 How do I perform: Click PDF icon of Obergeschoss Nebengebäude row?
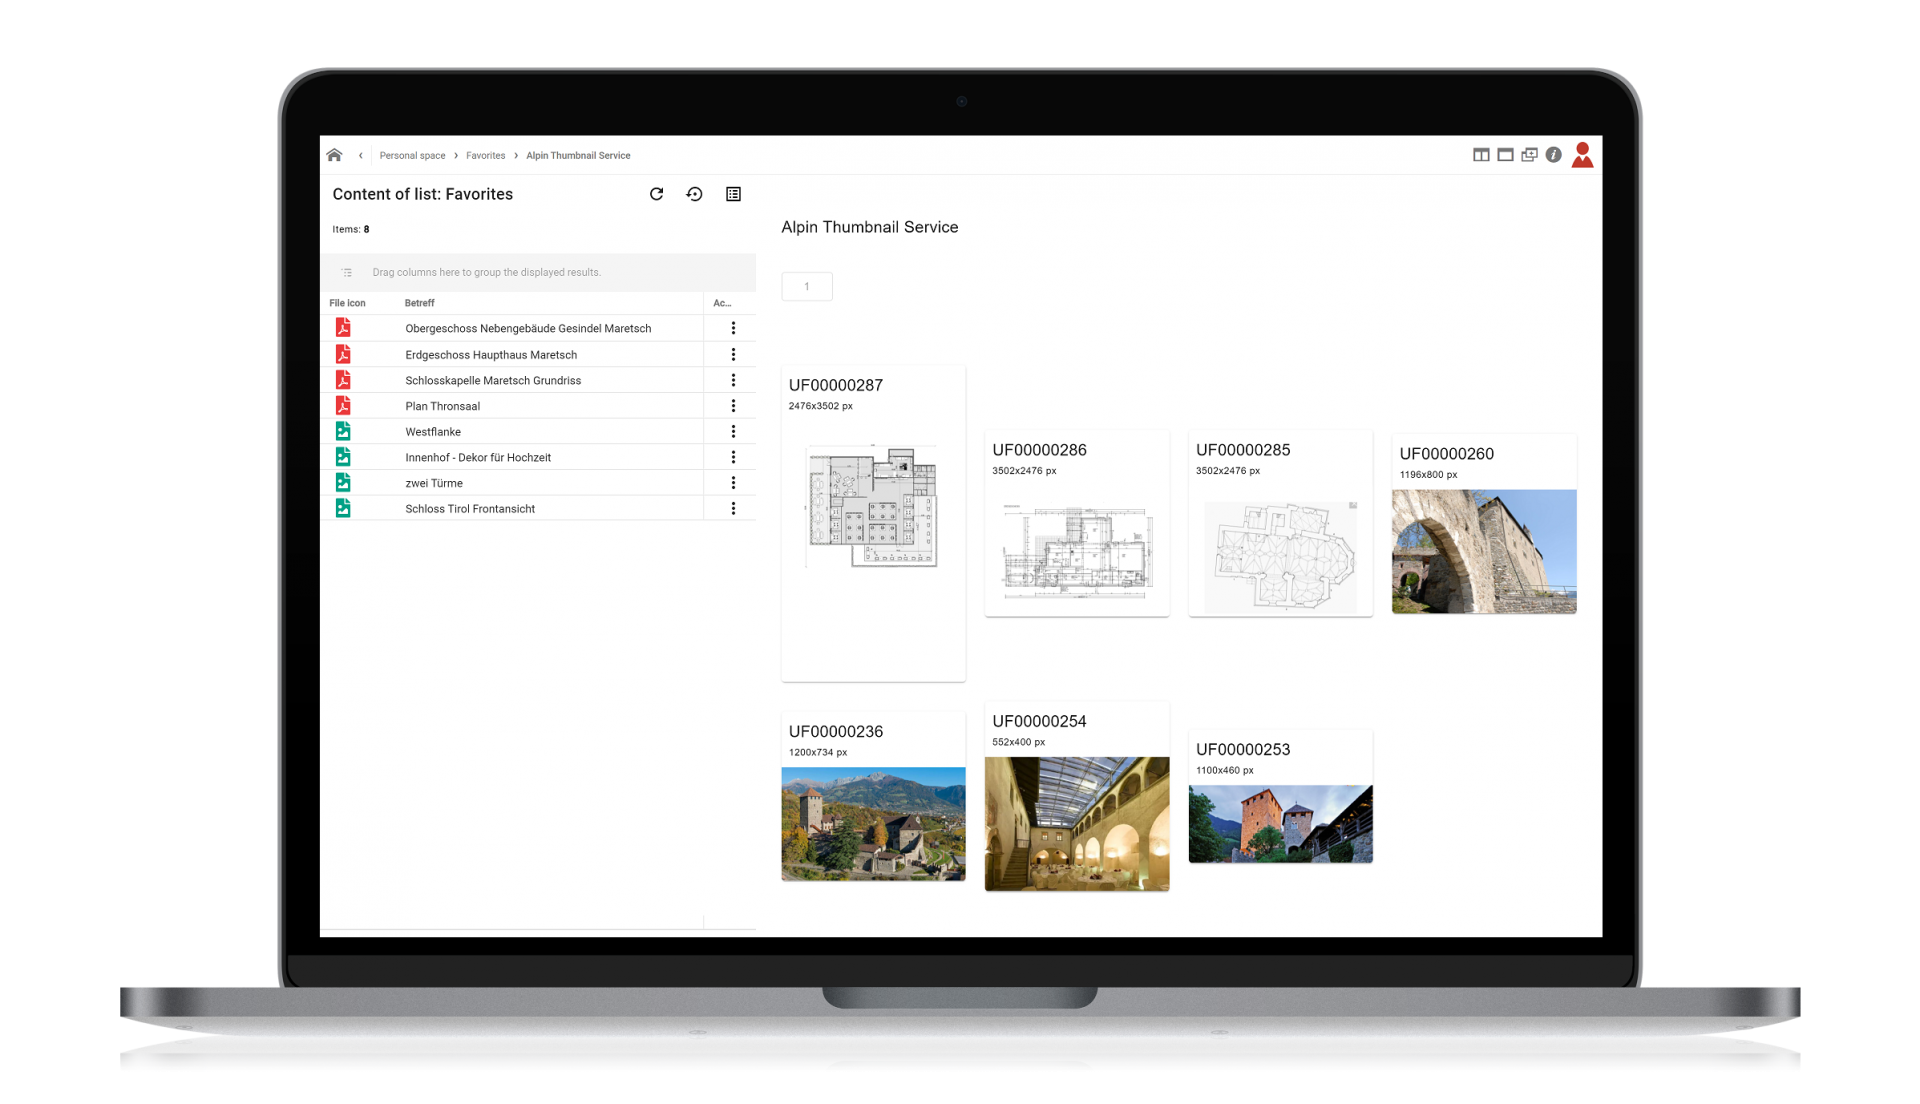[x=343, y=328]
